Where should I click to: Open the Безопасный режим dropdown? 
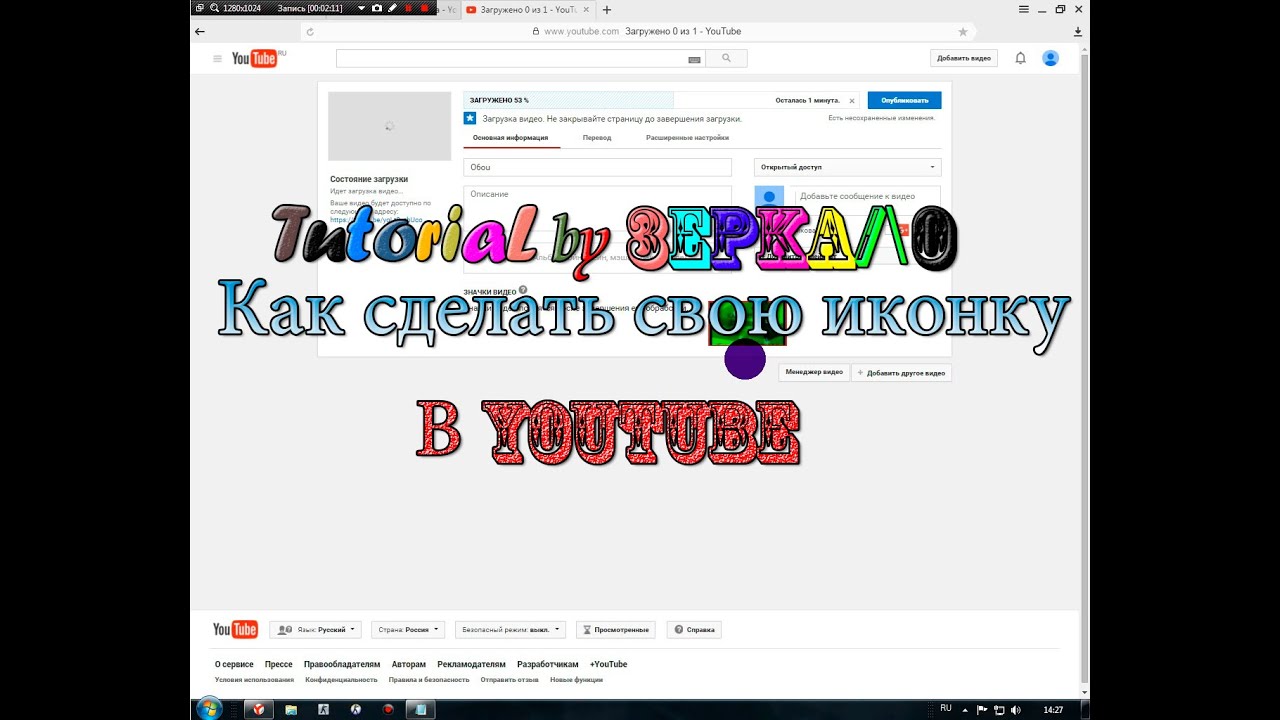point(510,630)
